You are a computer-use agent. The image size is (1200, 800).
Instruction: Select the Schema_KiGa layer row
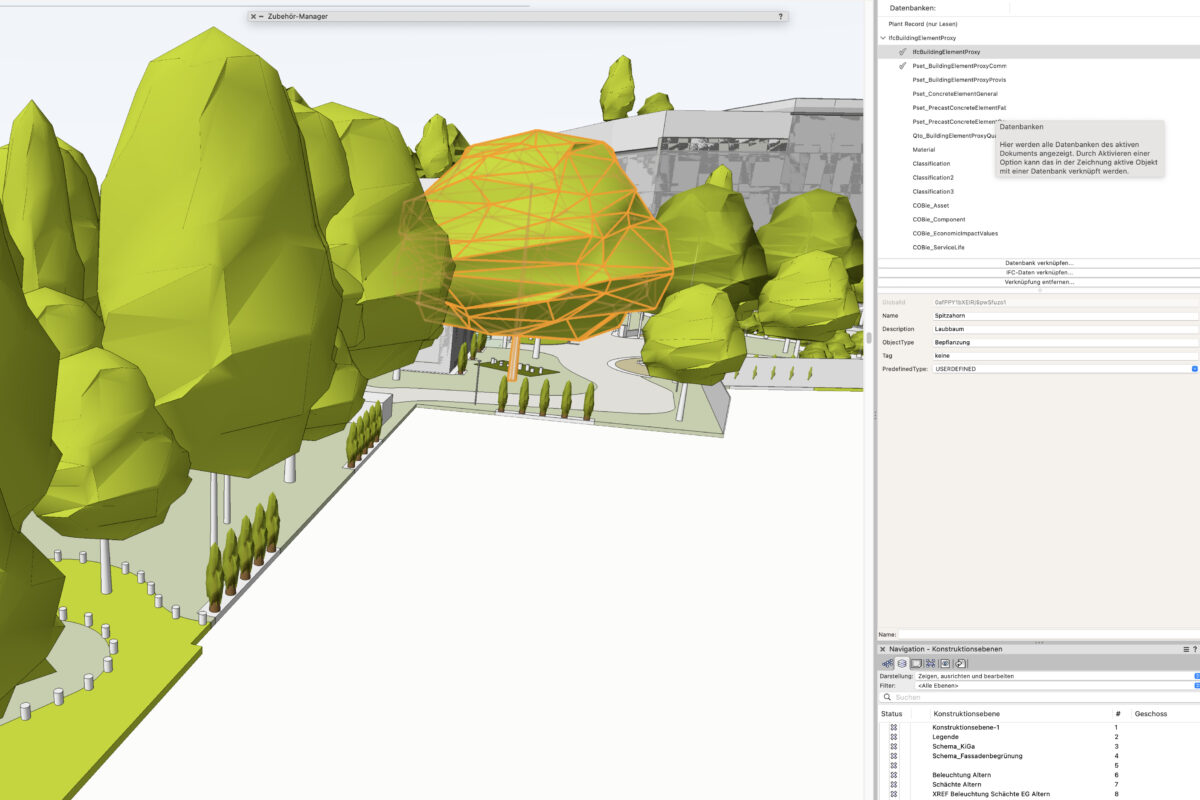tap(954, 746)
